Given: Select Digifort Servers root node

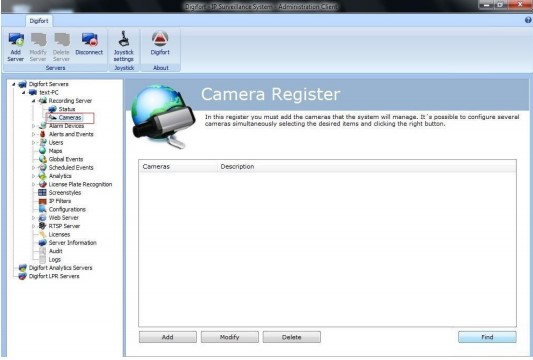Looking at the screenshot, I should coord(48,84).
